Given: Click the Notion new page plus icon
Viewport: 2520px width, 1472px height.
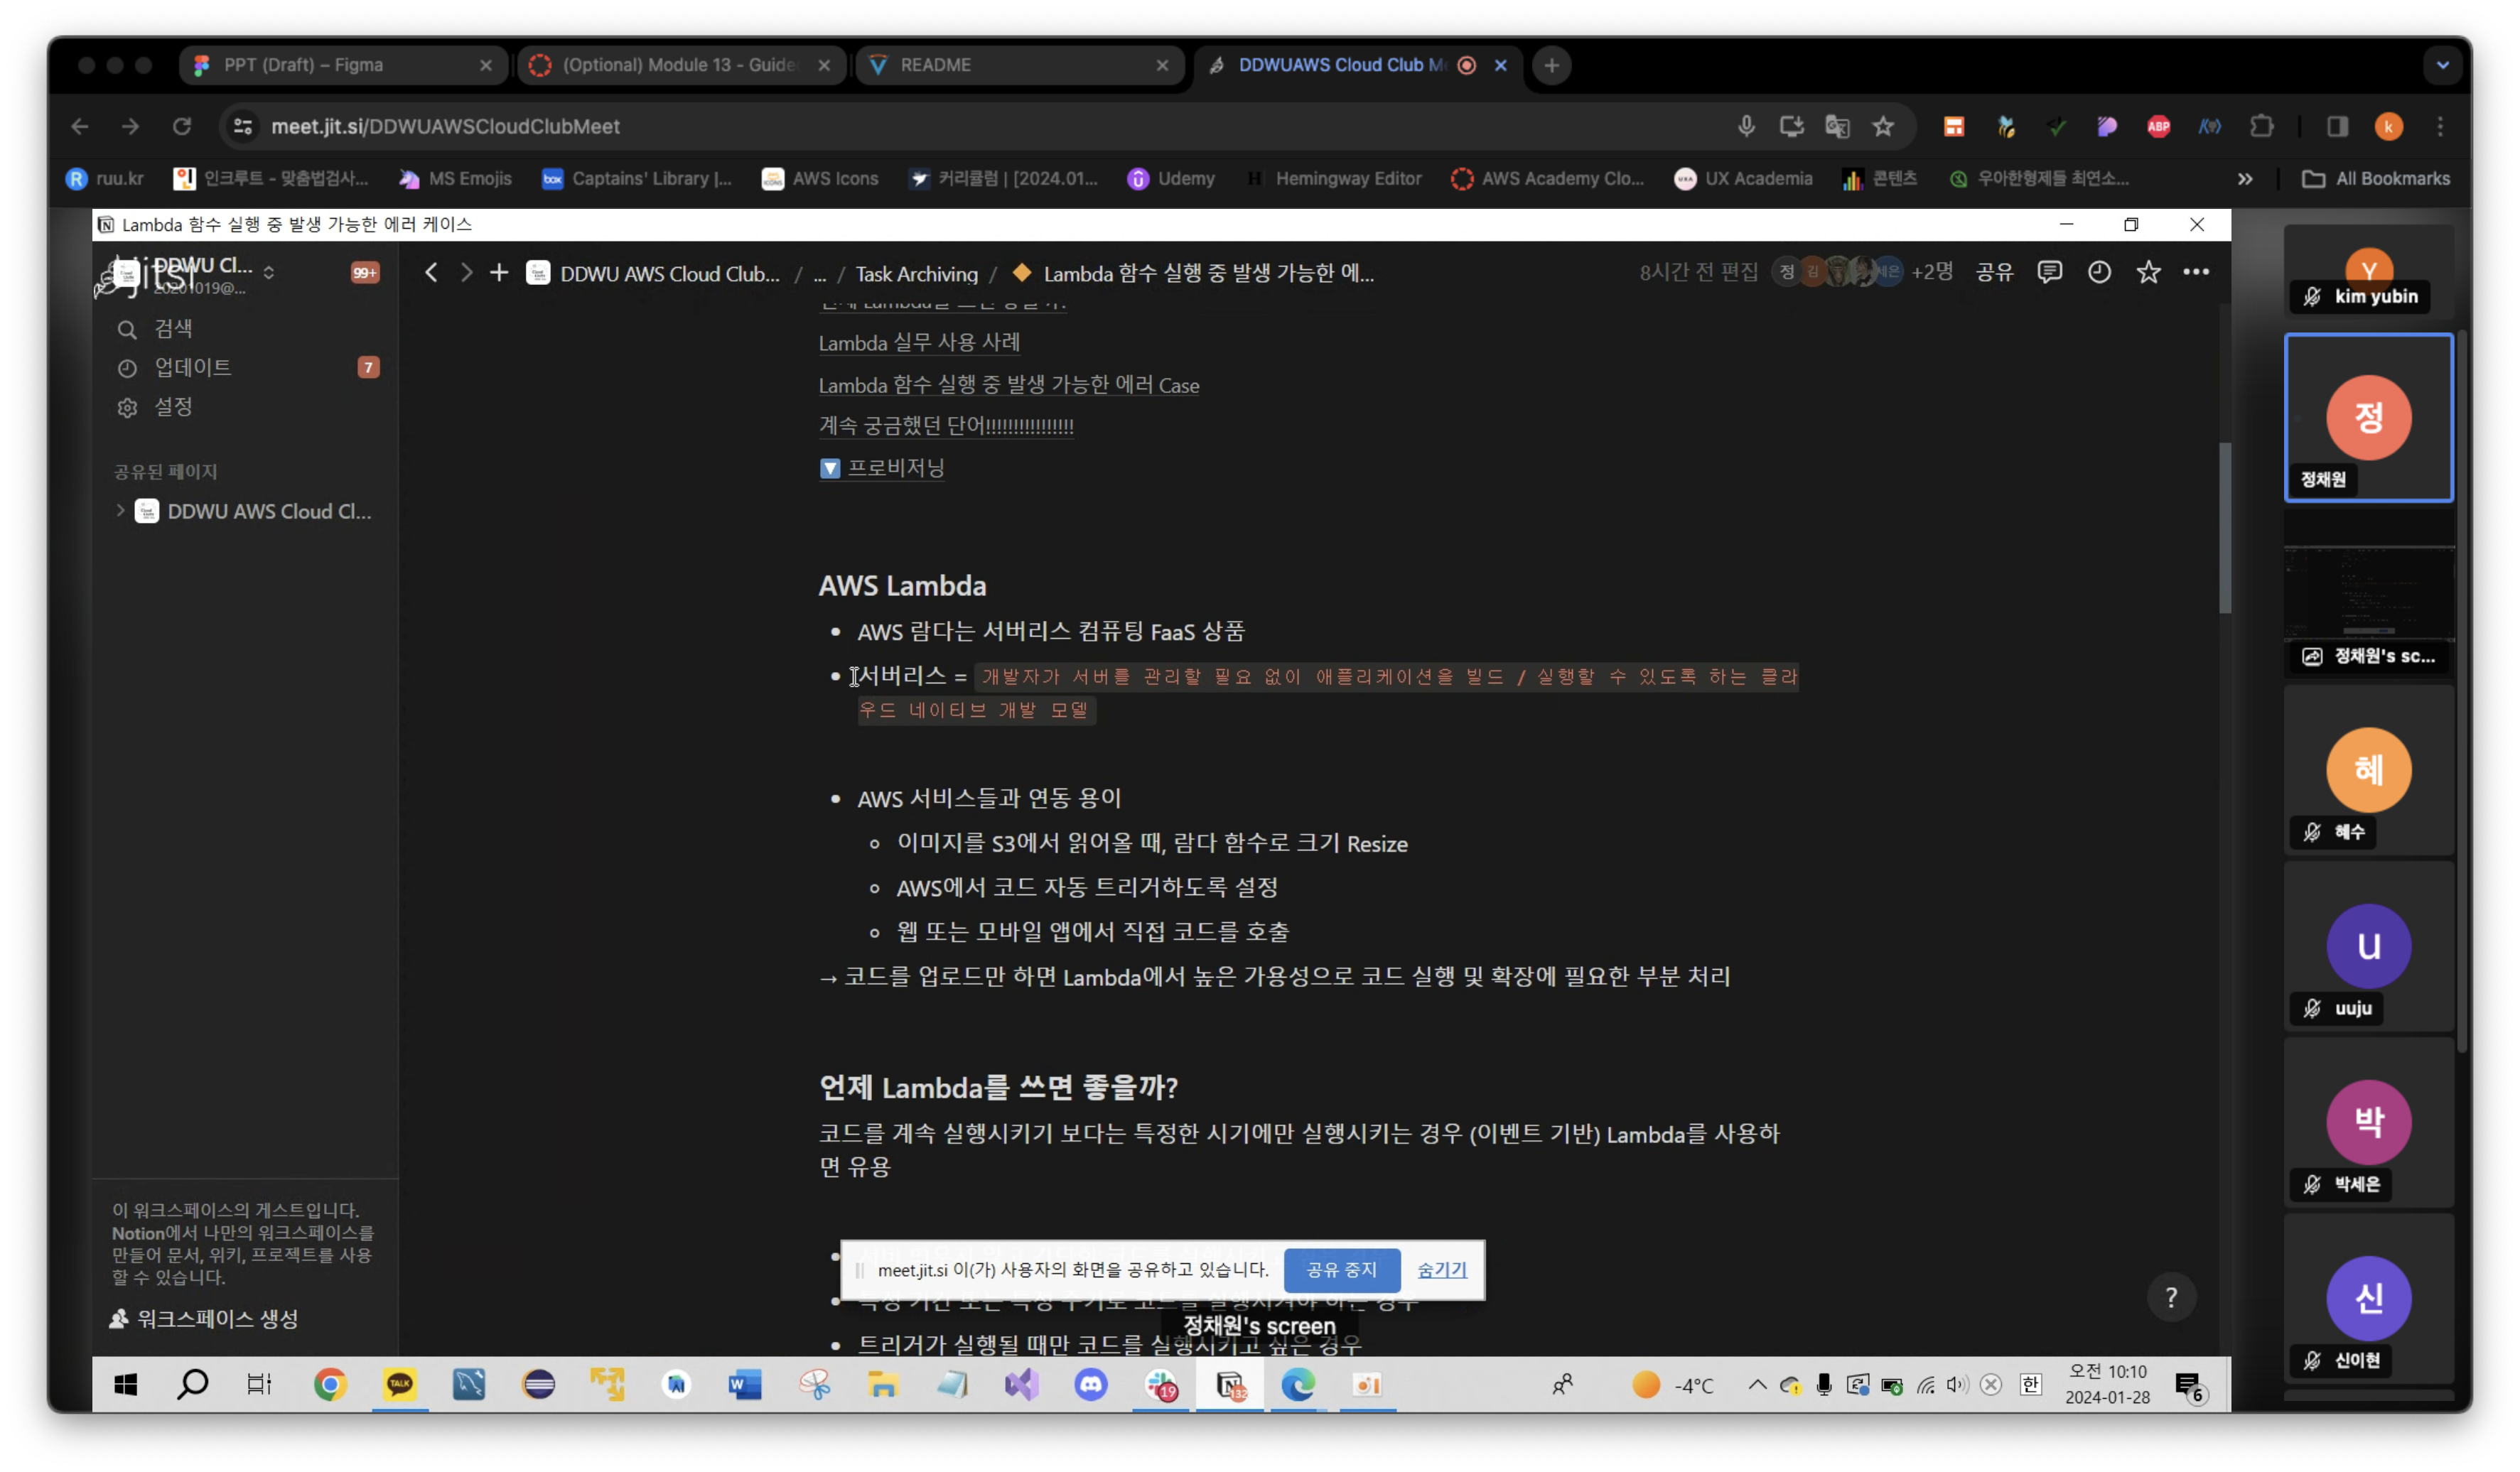Looking at the screenshot, I should (x=498, y=272).
